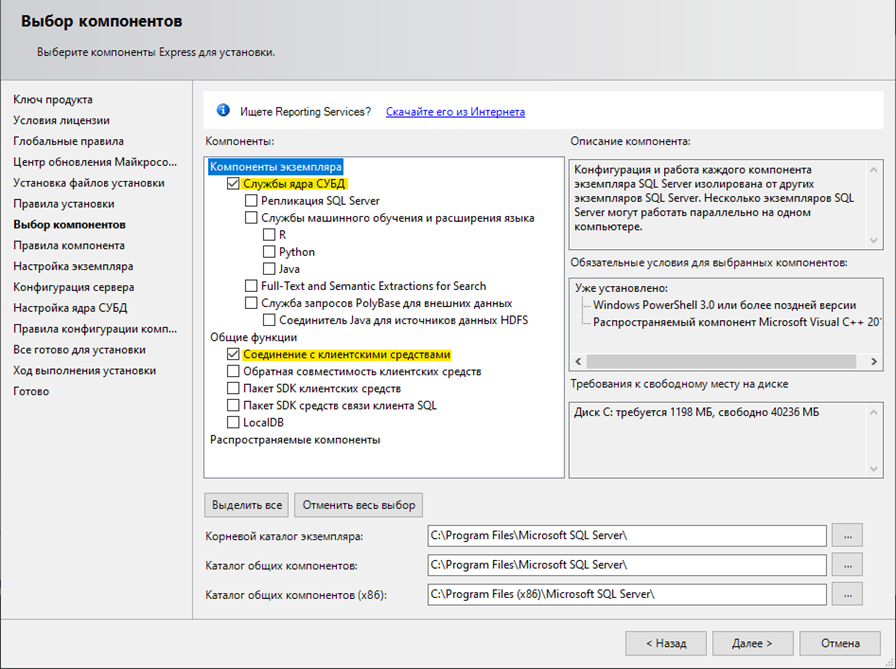This screenshot has width=896, height=669.
Task: Uncheck Службы ядра СУБД checkbox
Action: pyautogui.click(x=234, y=184)
